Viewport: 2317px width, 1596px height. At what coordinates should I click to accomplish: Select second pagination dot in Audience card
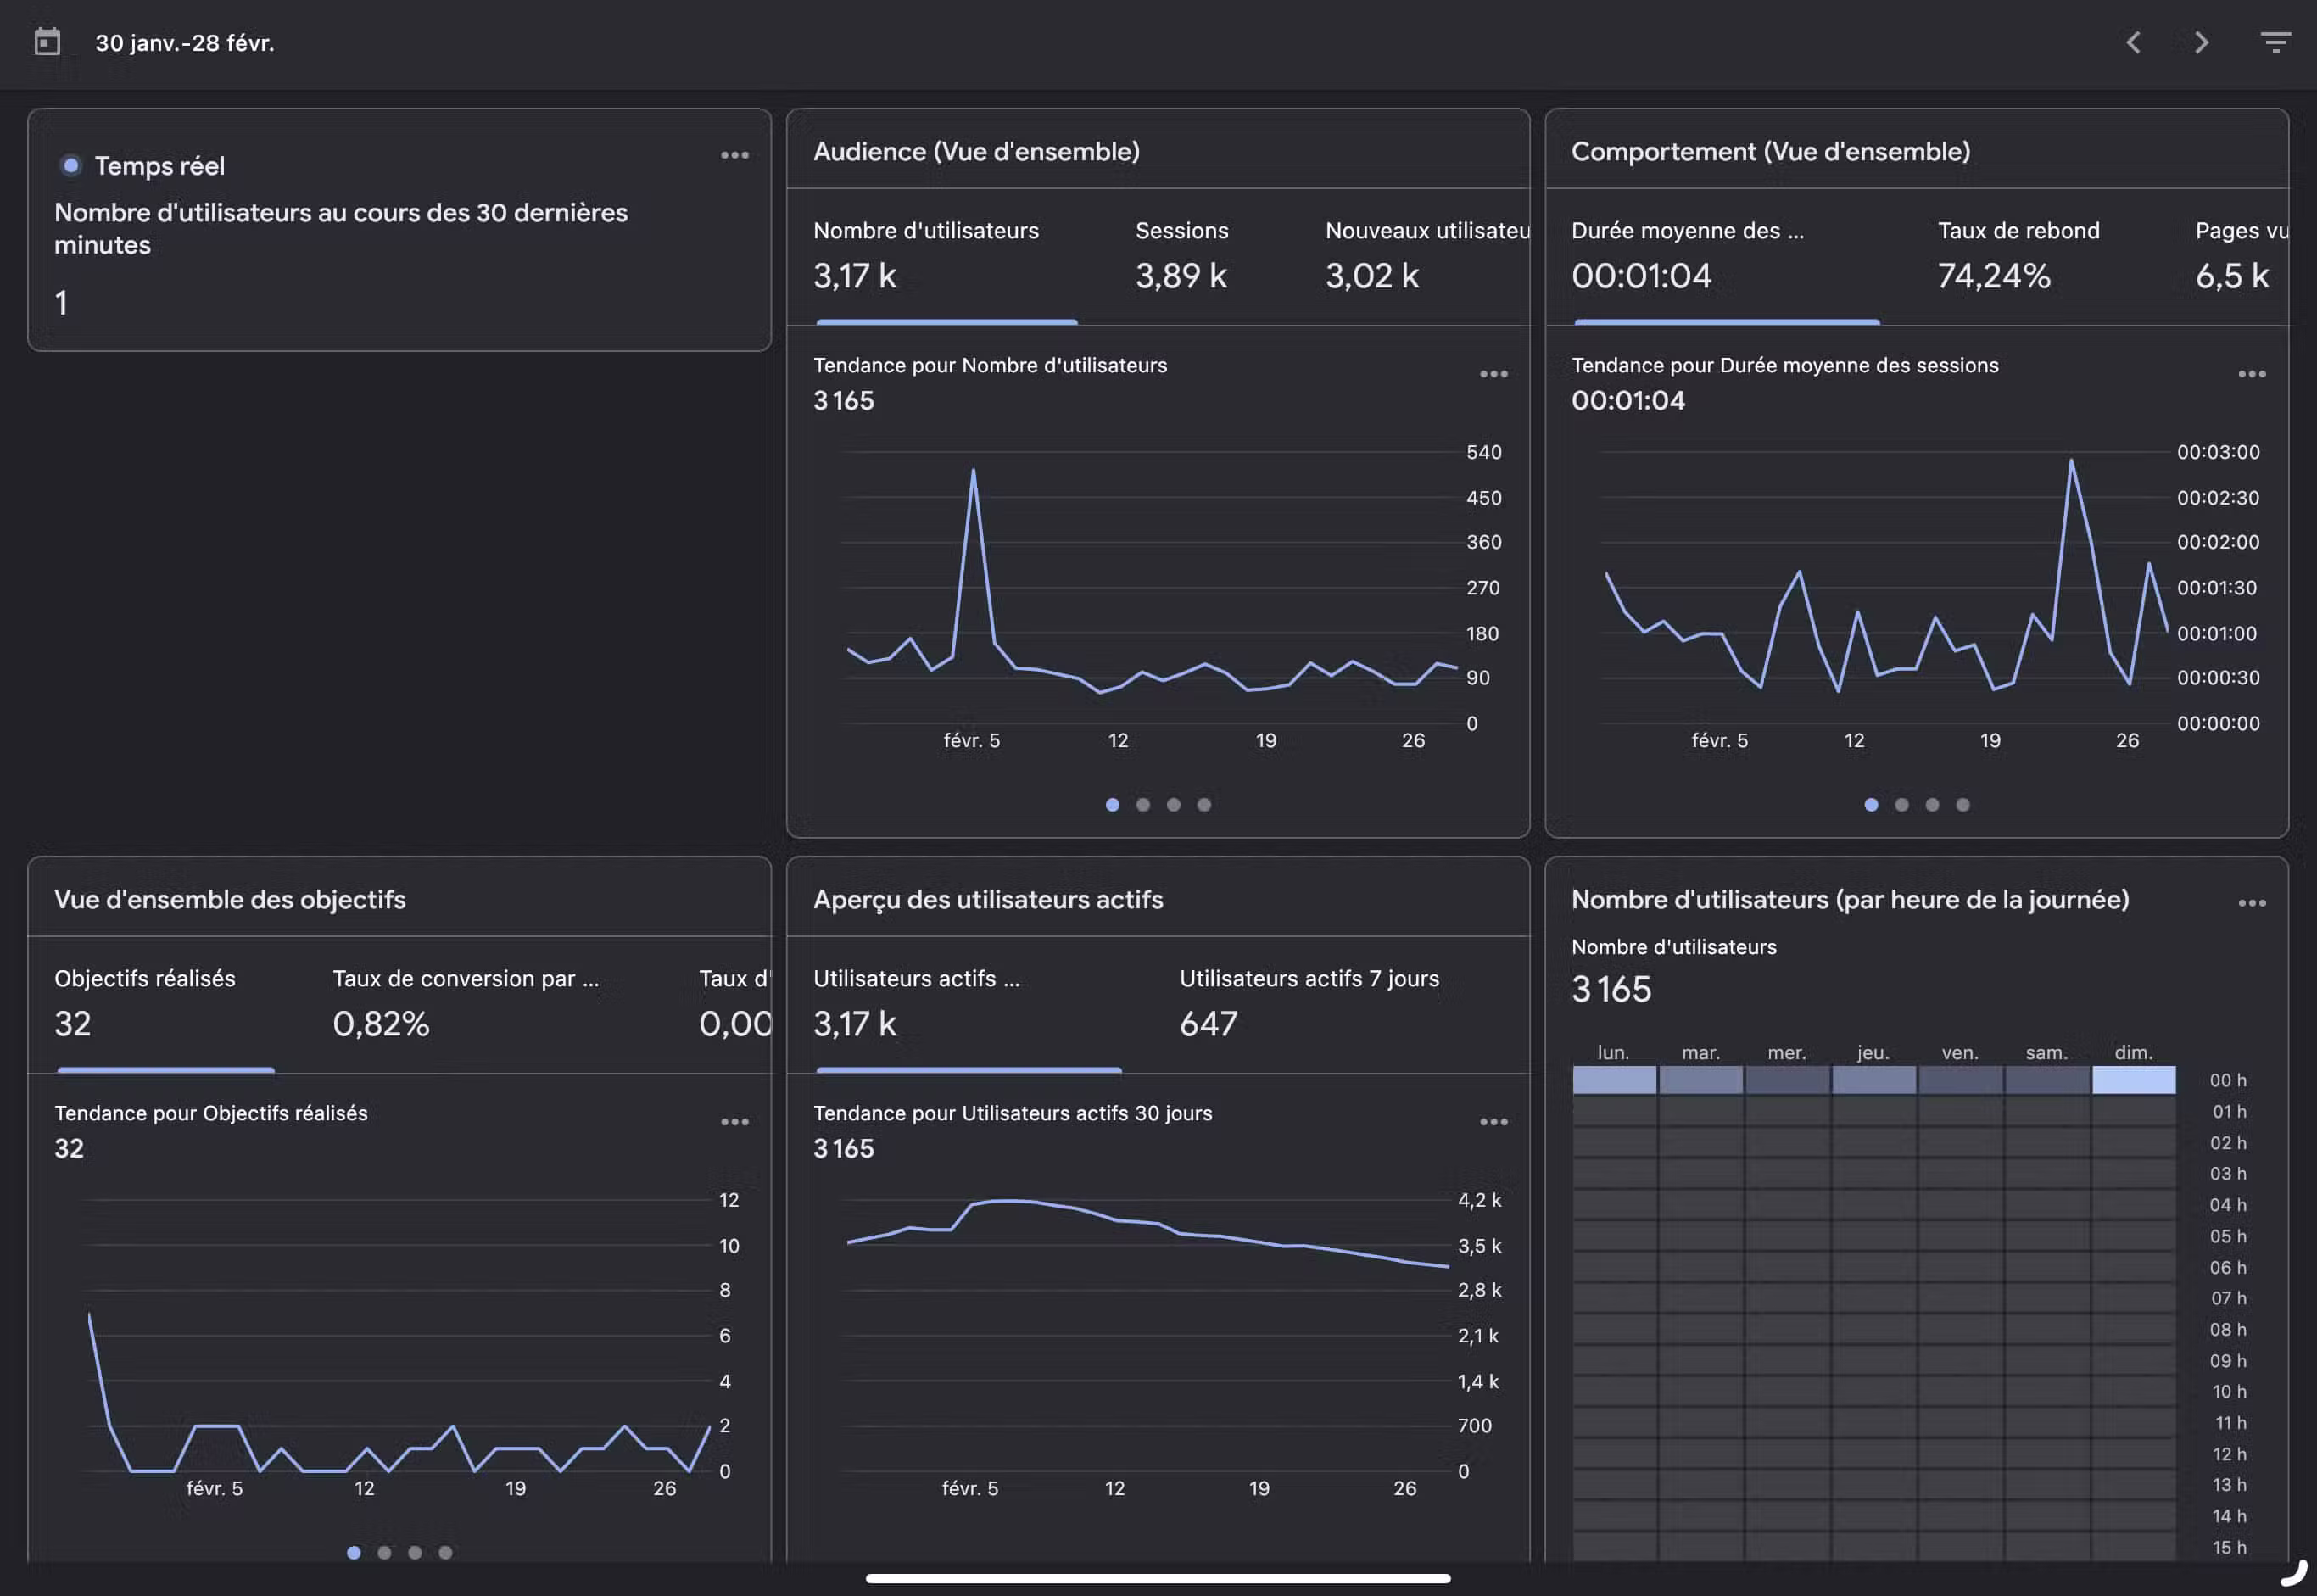click(1143, 805)
